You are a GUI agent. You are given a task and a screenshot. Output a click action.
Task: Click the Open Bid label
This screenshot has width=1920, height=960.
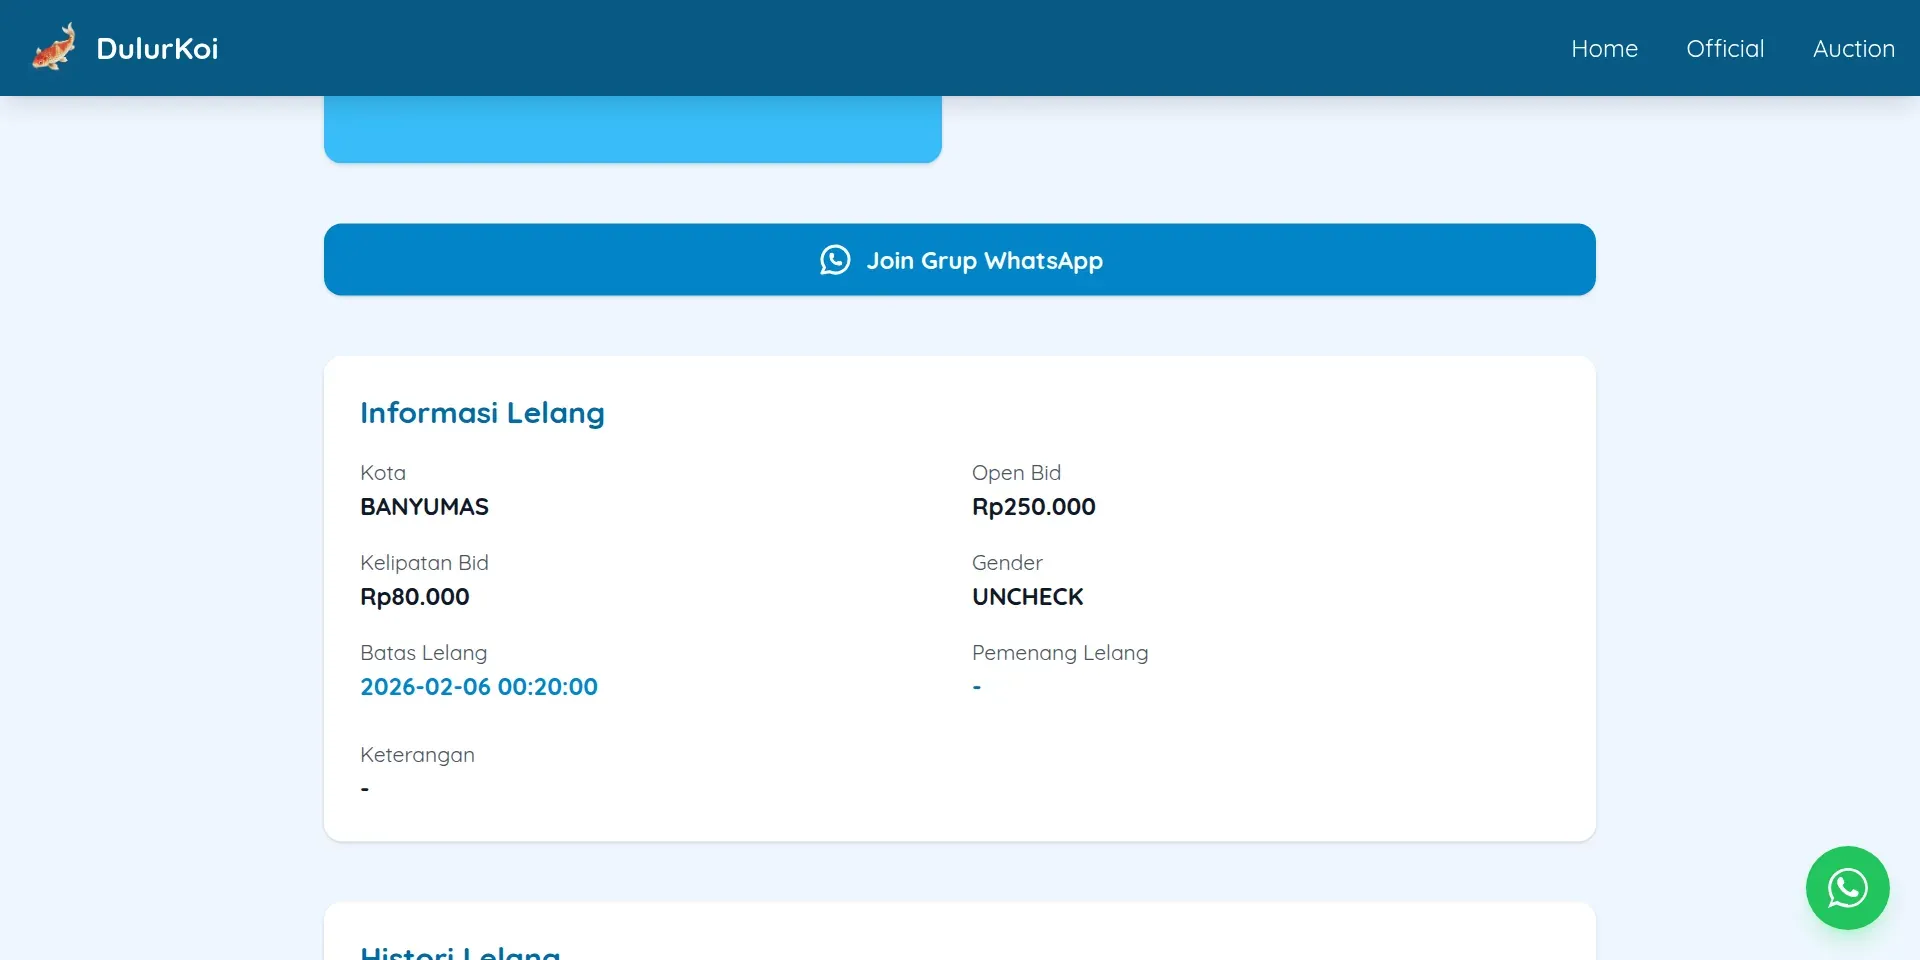pos(1016,473)
